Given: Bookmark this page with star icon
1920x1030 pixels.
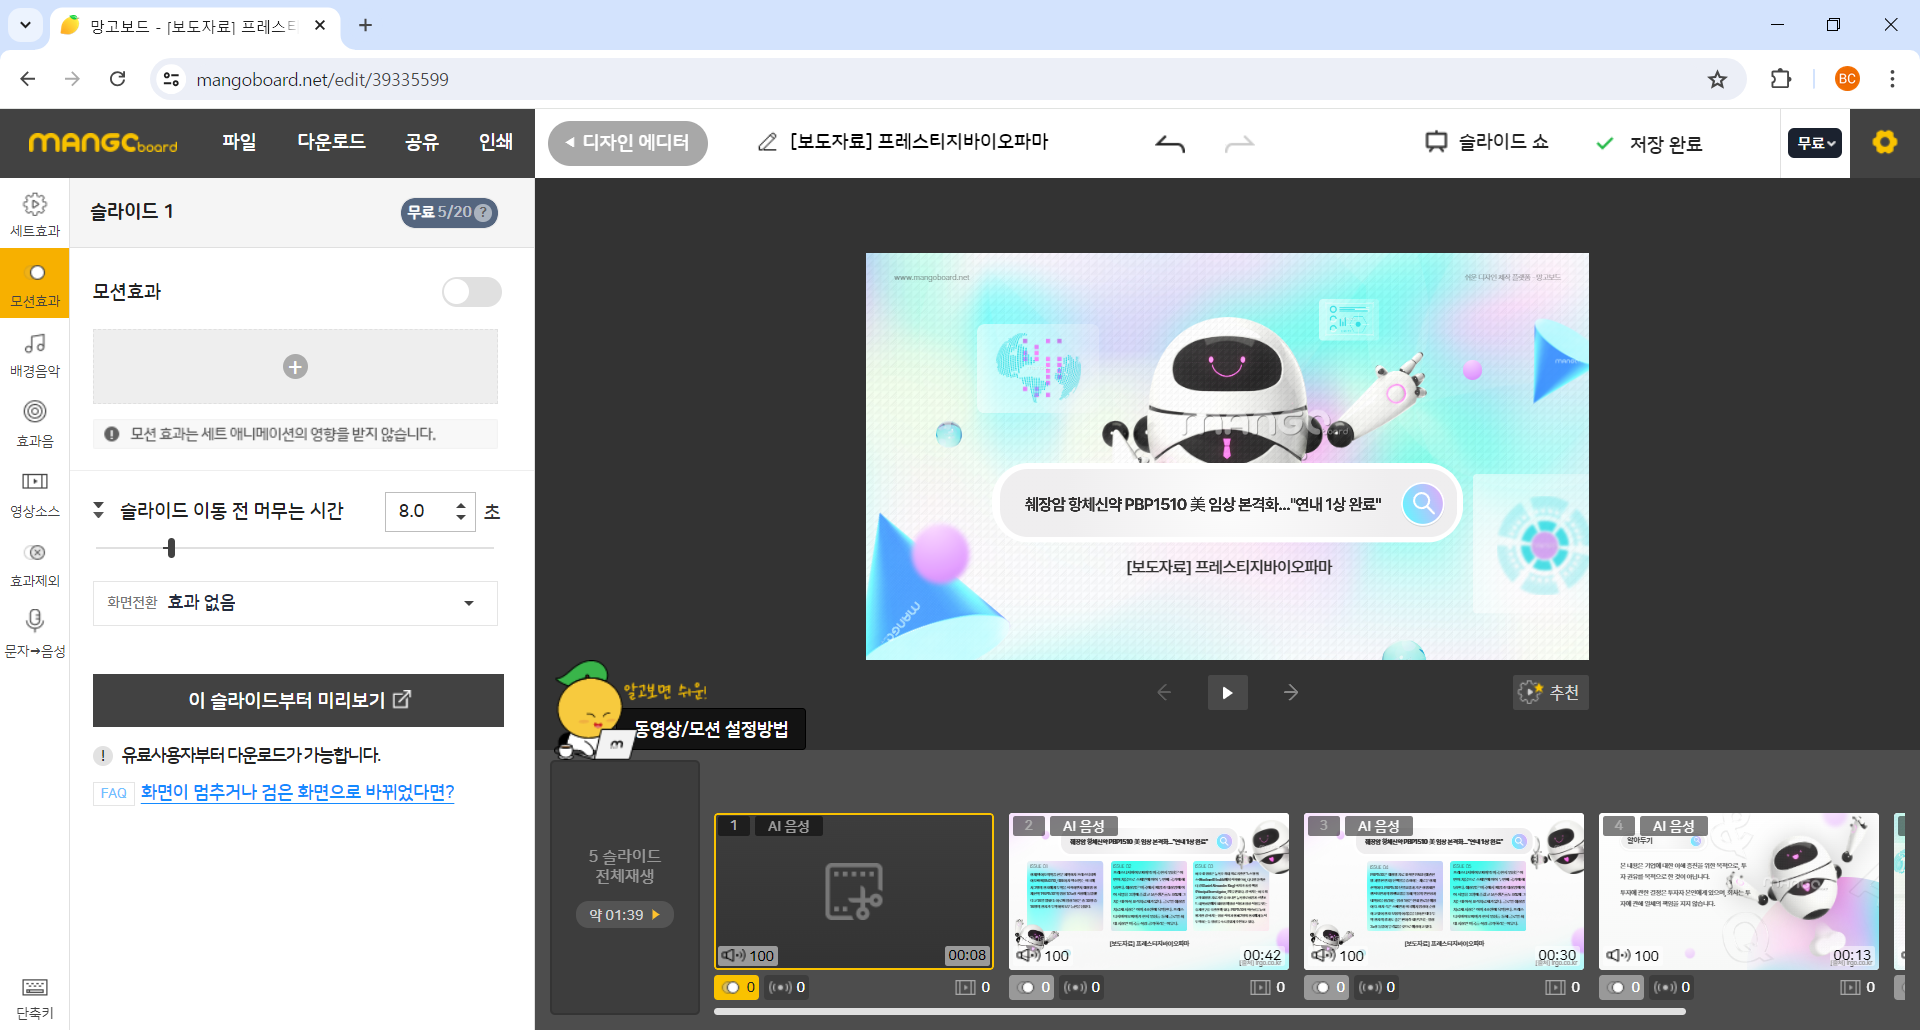Looking at the screenshot, I should [1717, 79].
